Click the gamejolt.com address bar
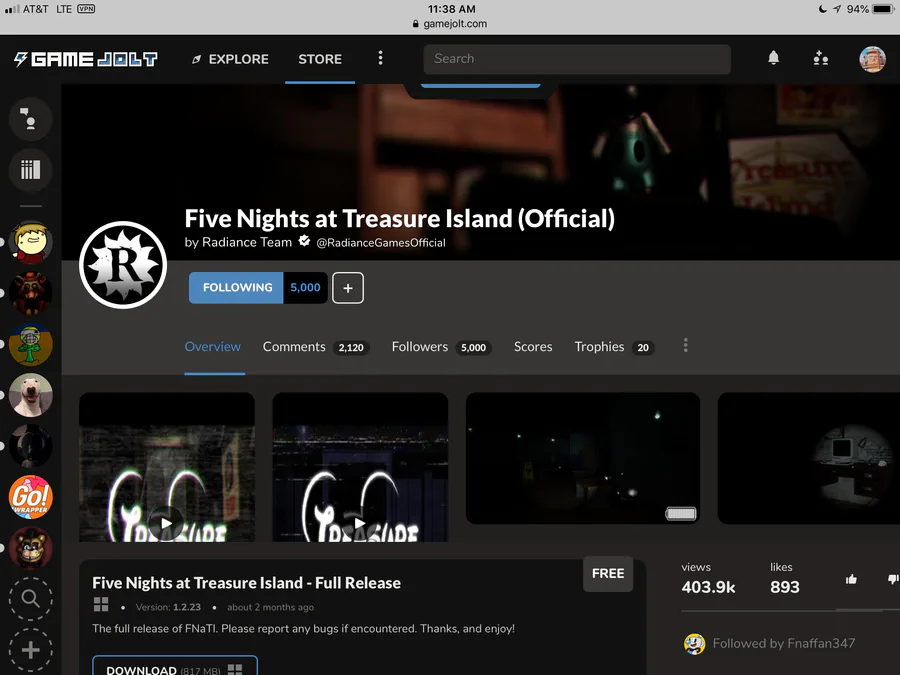The width and height of the screenshot is (900, 675). pyautogui.click(x=450, y=24)
